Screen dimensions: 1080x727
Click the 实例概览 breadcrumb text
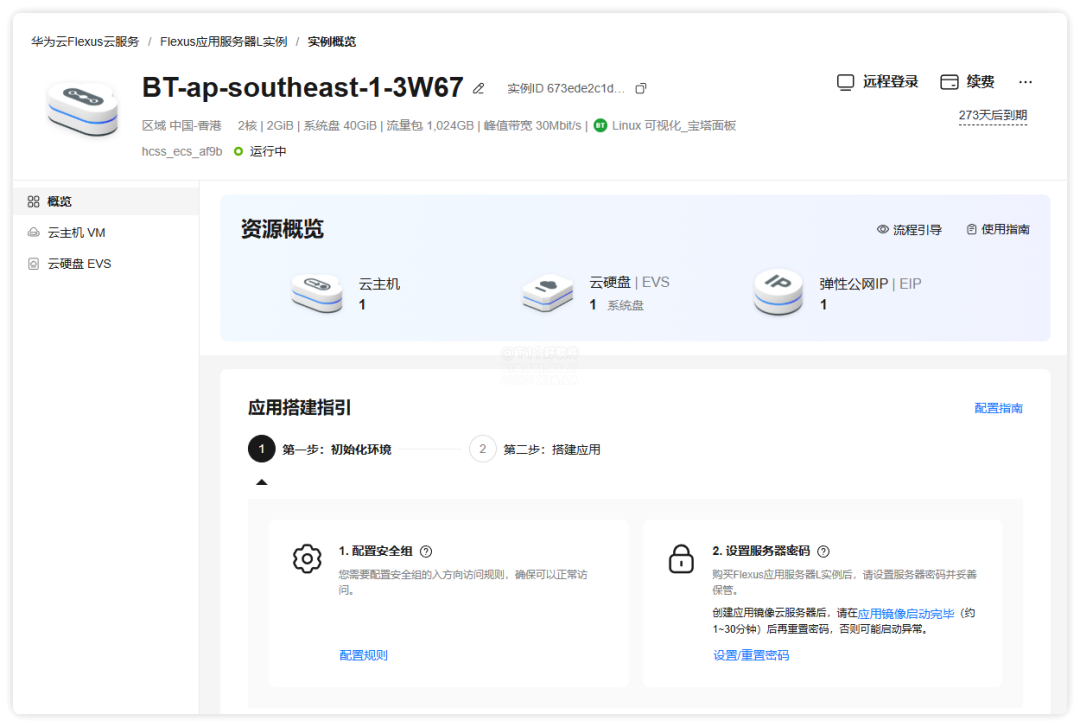coord(331,41)
